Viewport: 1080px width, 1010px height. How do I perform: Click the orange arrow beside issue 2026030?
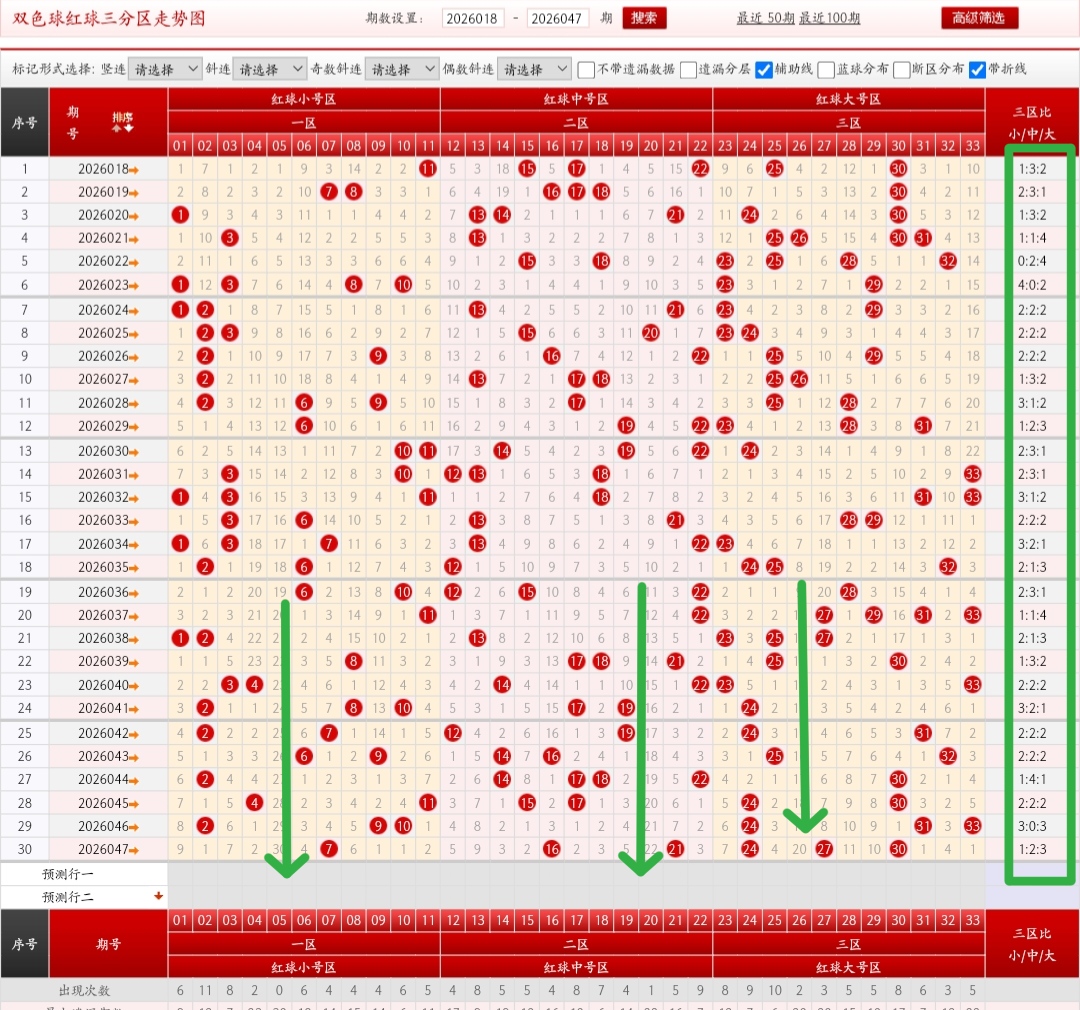point(134,452)
